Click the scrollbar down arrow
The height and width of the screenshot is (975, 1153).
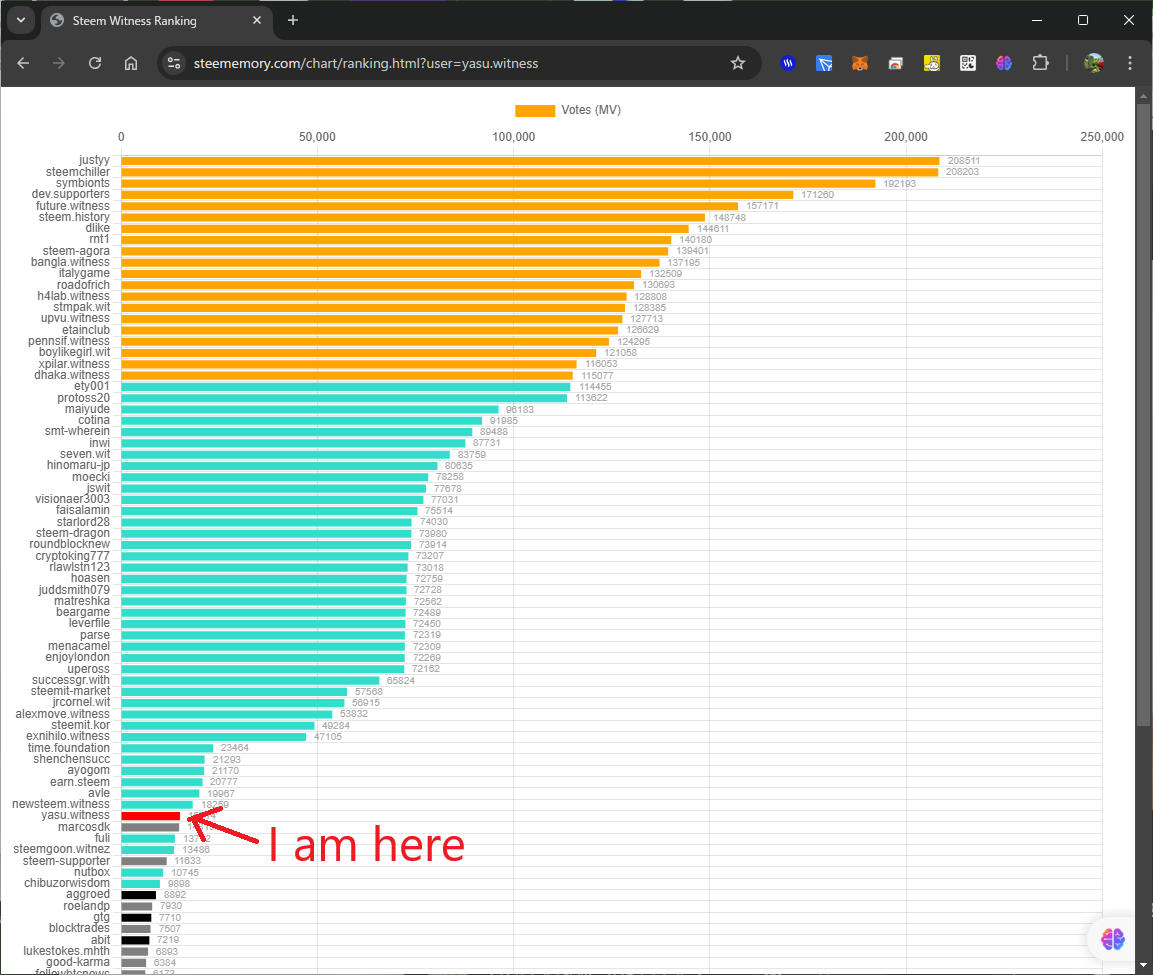[1143, 965]
